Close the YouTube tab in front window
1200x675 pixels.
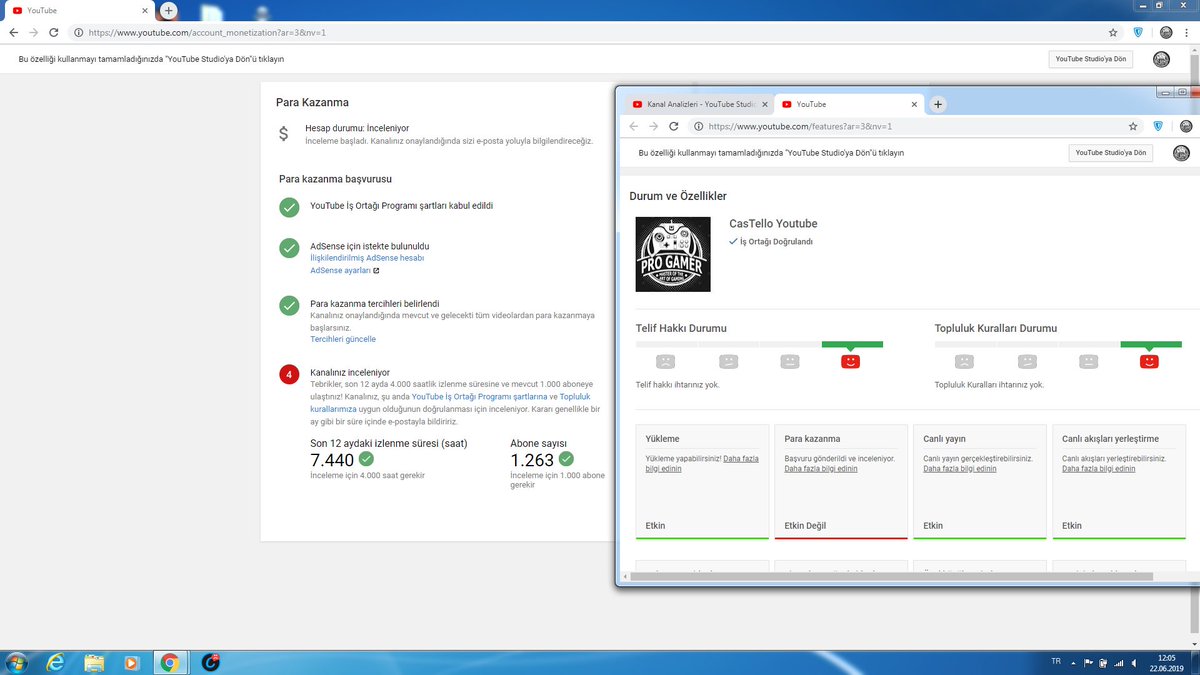(x=913, y=104)
